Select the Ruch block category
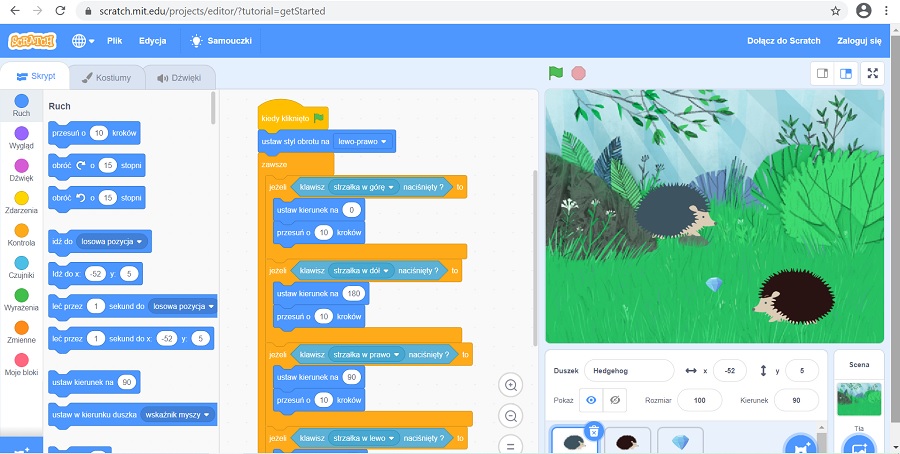Screen dimensions: 900x454 (x=21, y=106)
